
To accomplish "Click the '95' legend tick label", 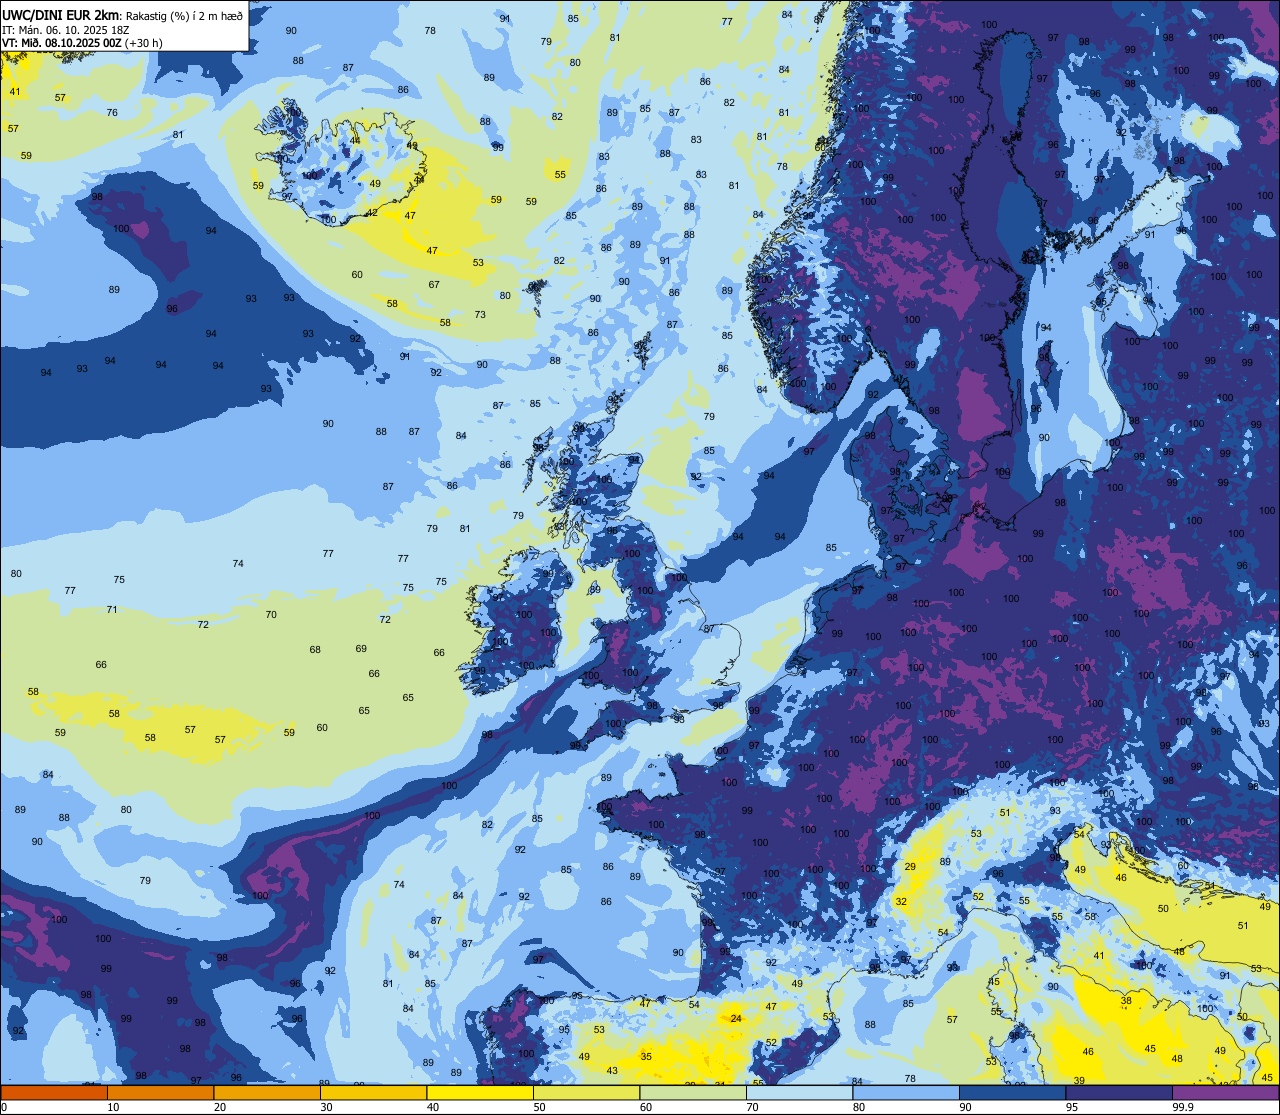I will [x=1073, y=1106].
